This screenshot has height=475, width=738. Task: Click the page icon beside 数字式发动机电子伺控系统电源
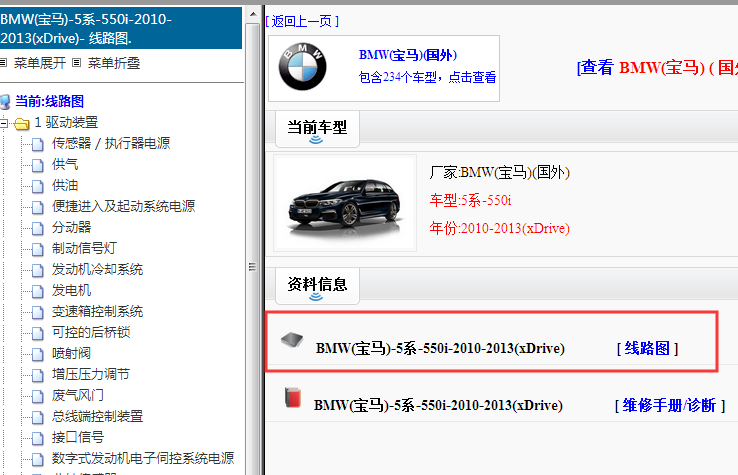click(38, 459)
